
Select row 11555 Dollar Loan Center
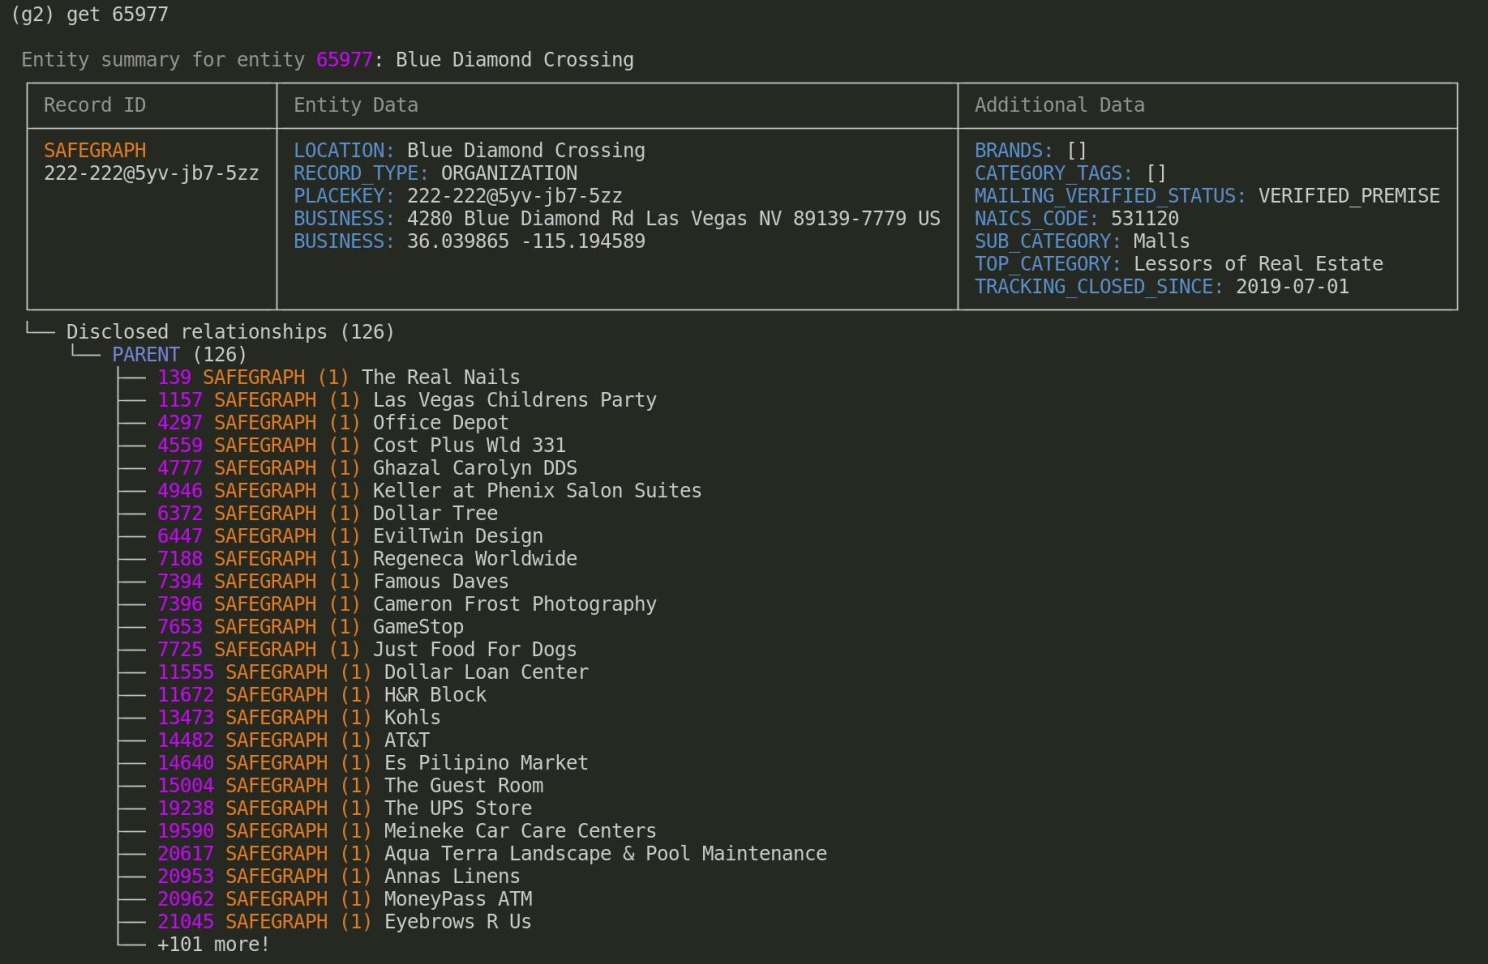tap(373, 672)
